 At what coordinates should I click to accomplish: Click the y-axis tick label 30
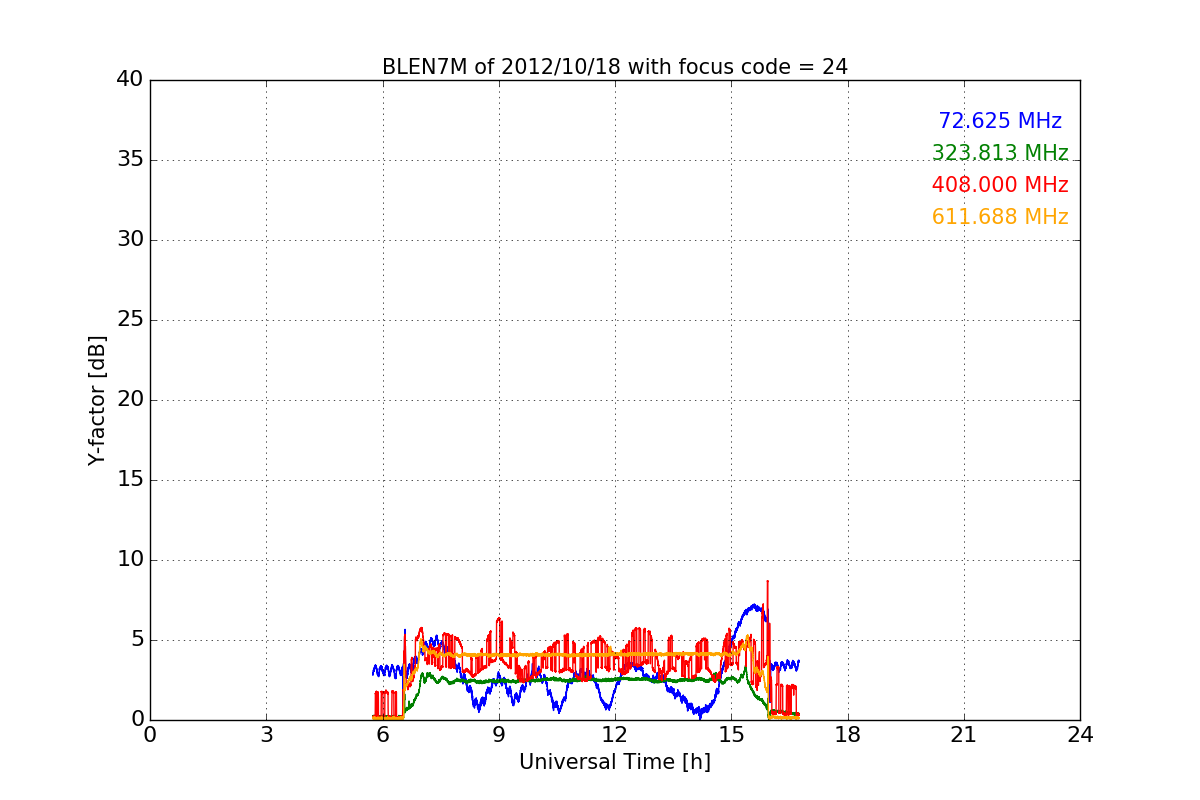(129, 240)
